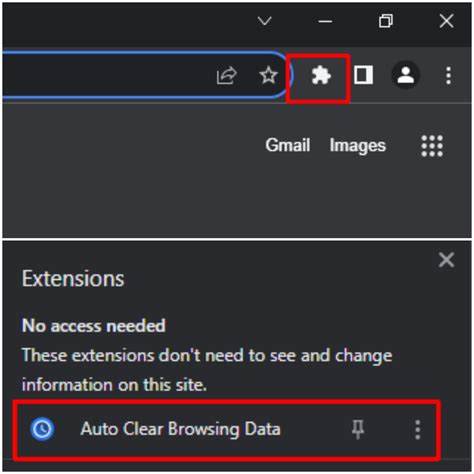Share this page via the share icon
The width and height of the screenshot is (474, 474).
click(227, 76)
